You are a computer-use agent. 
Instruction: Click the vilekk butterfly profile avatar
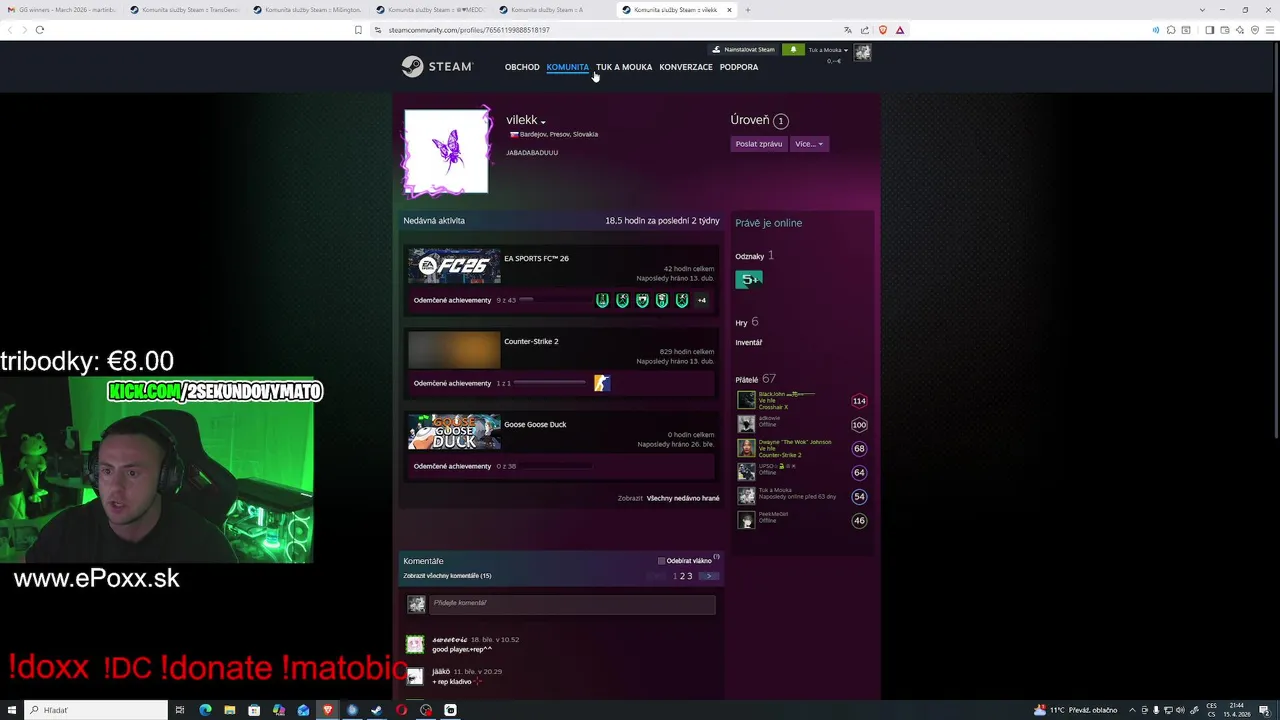tap(447, 151)
